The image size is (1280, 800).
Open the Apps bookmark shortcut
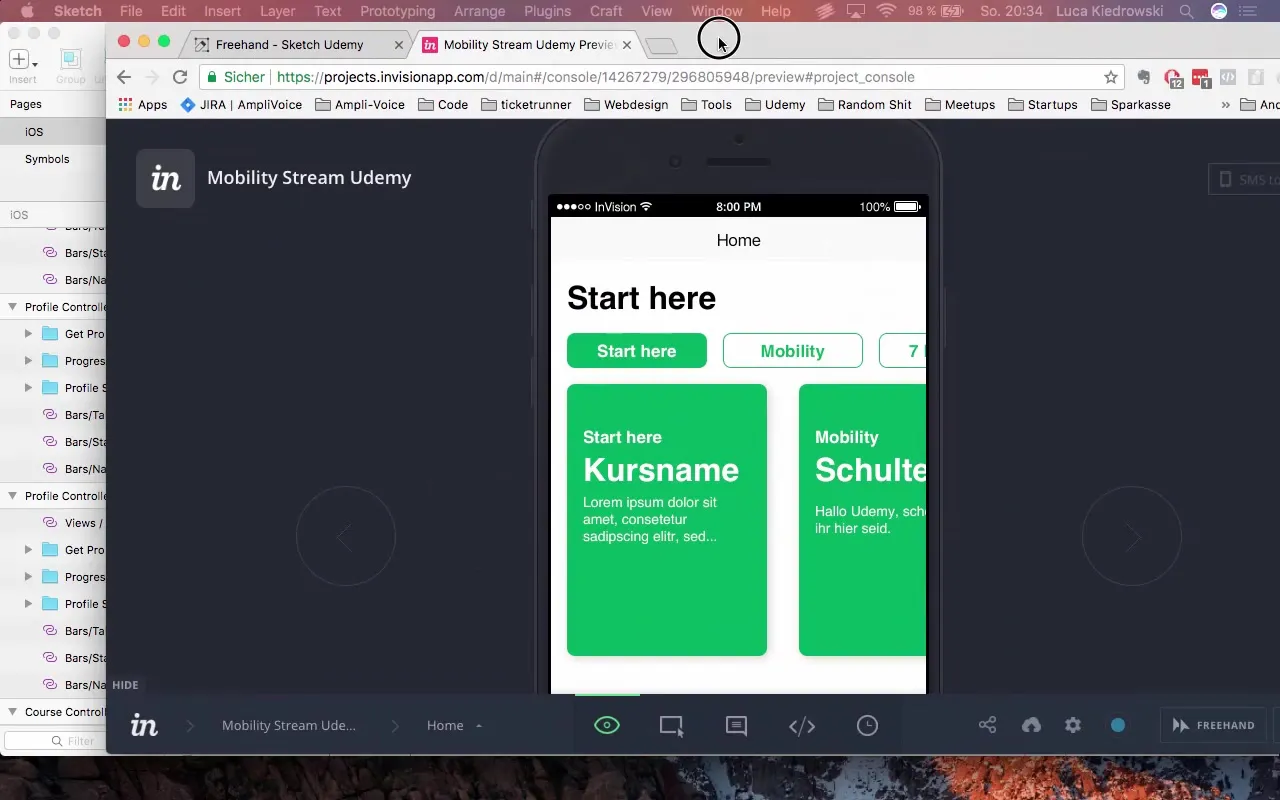click(x=143, y=104)
